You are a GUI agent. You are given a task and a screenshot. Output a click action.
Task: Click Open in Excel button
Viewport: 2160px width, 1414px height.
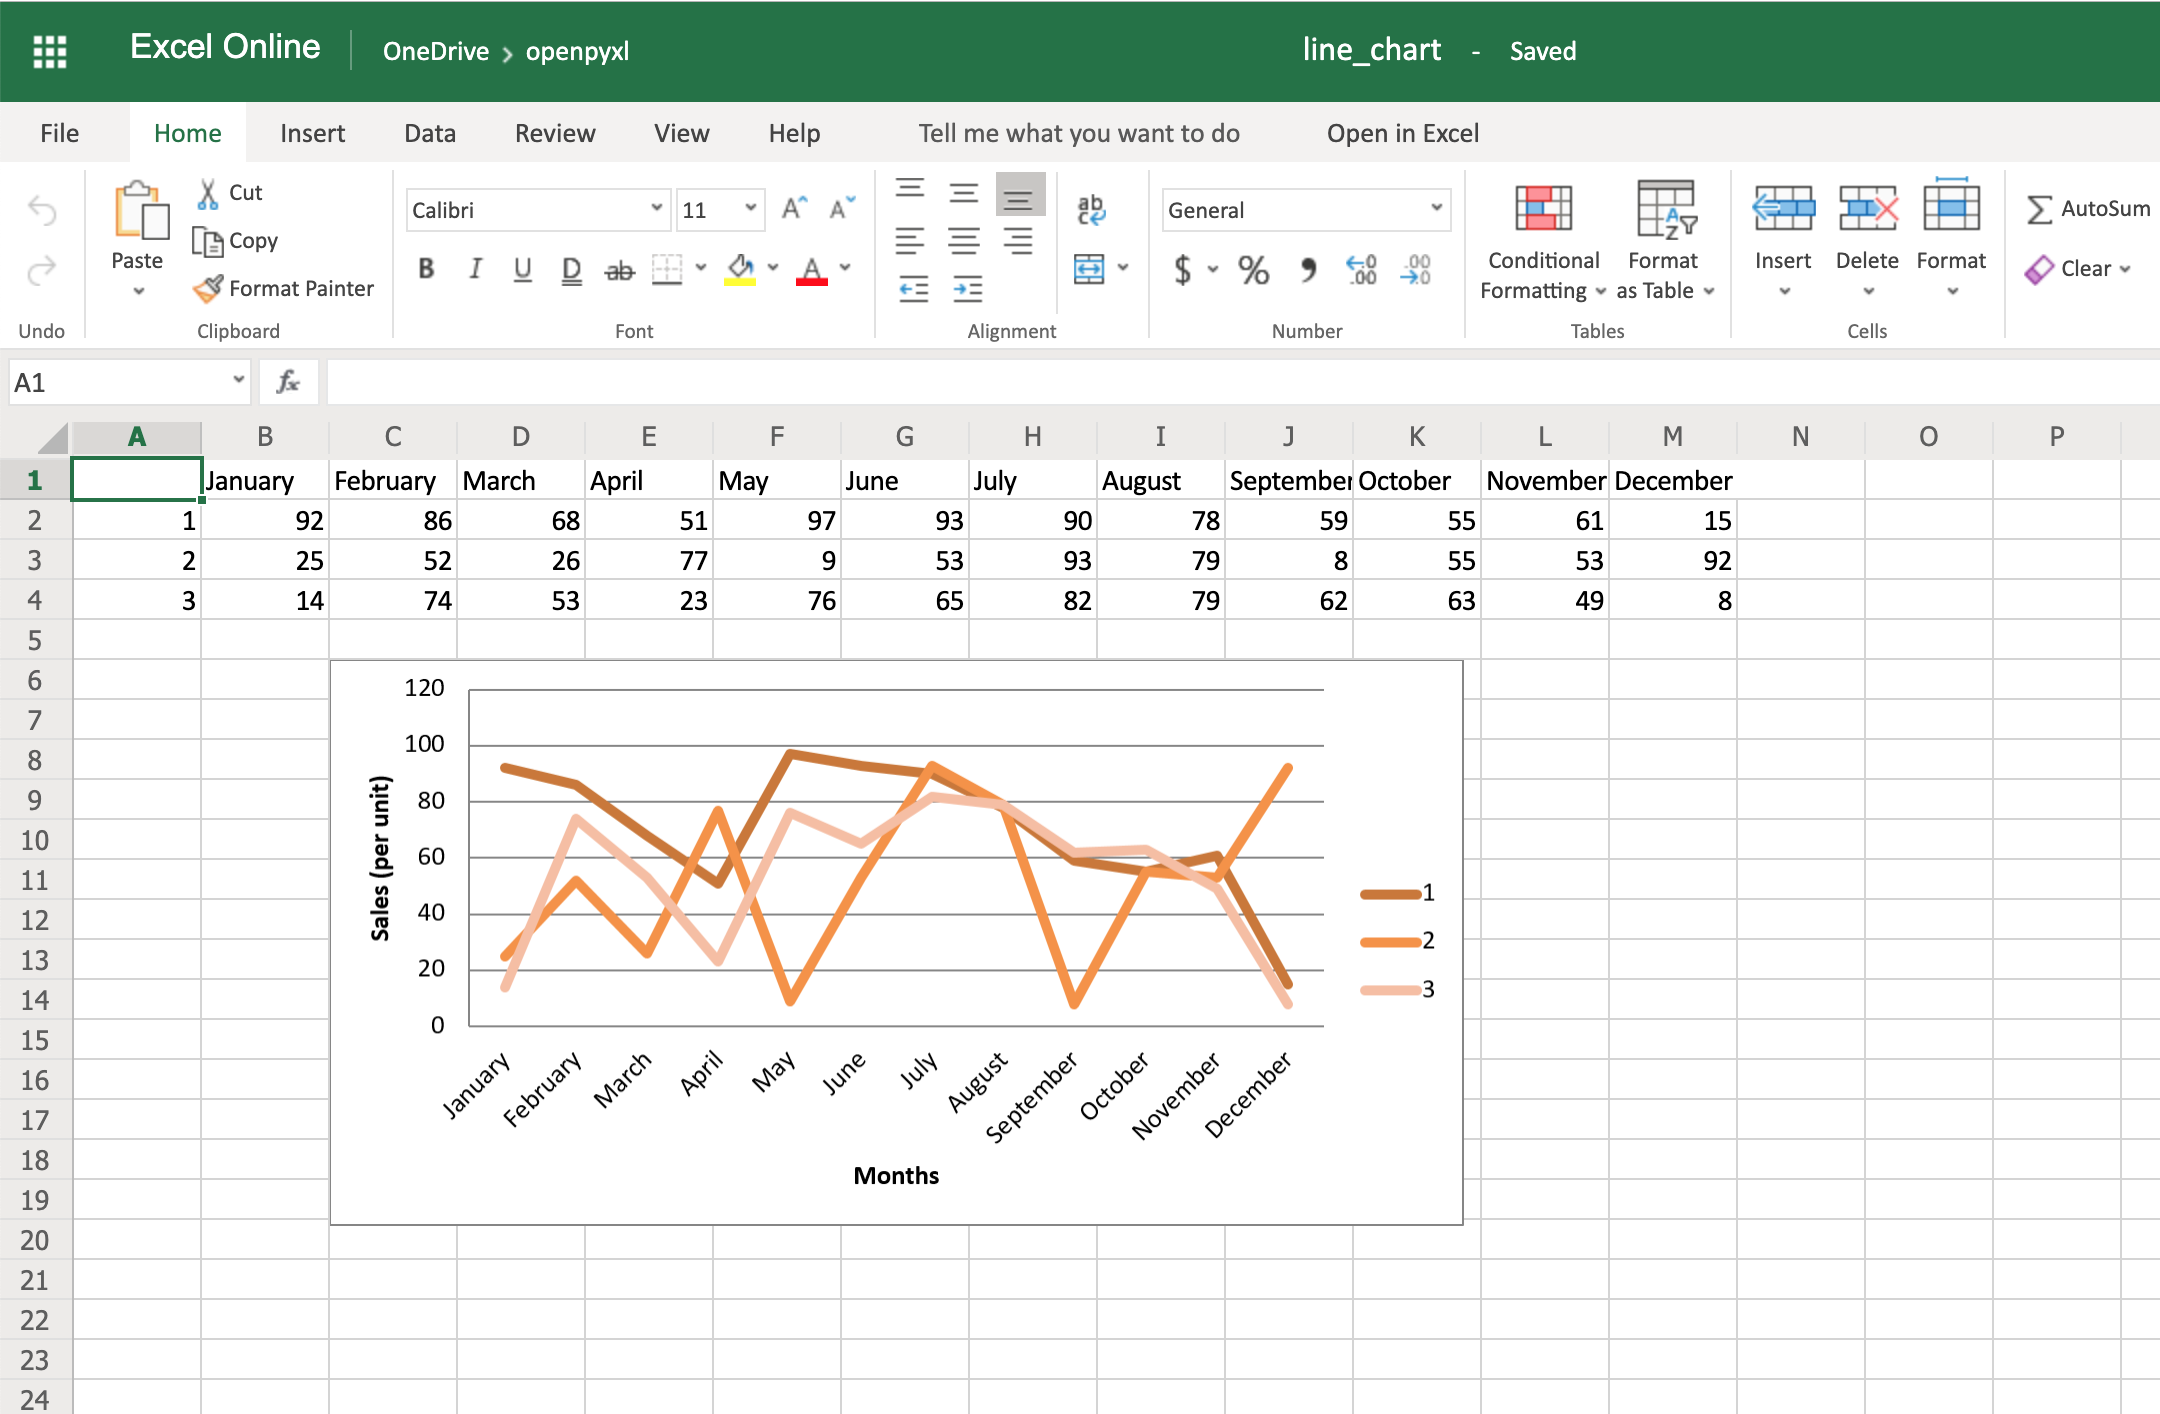click(x=1403, y=133)
